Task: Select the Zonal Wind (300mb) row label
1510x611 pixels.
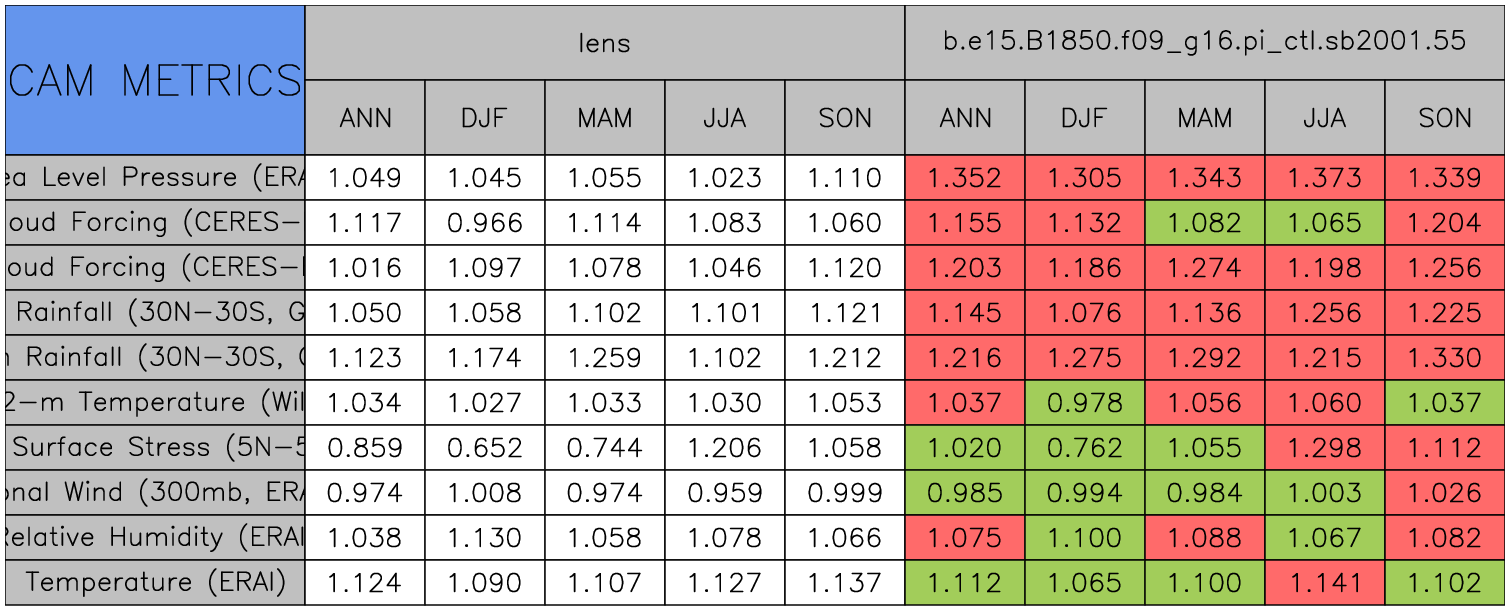Action: click(x=155, y=493)
